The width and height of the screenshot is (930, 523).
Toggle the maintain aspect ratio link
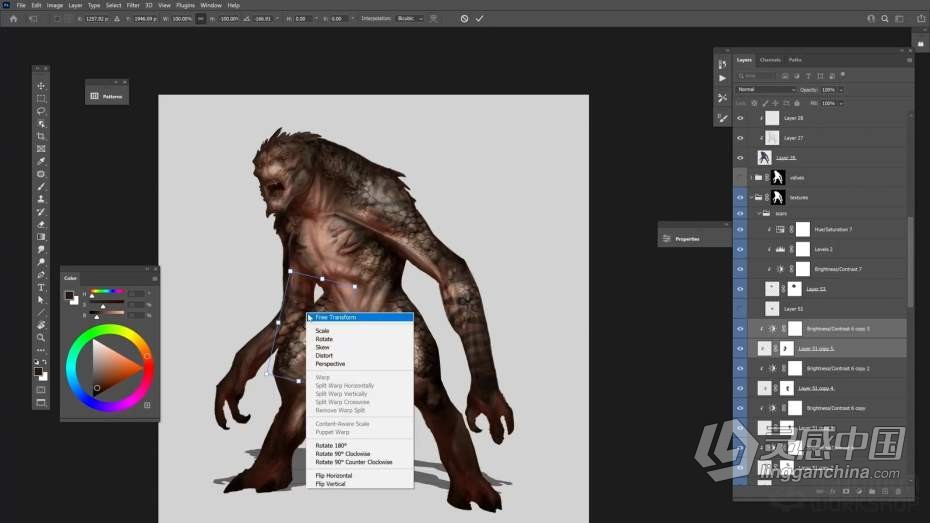click(x=200, y=18)
